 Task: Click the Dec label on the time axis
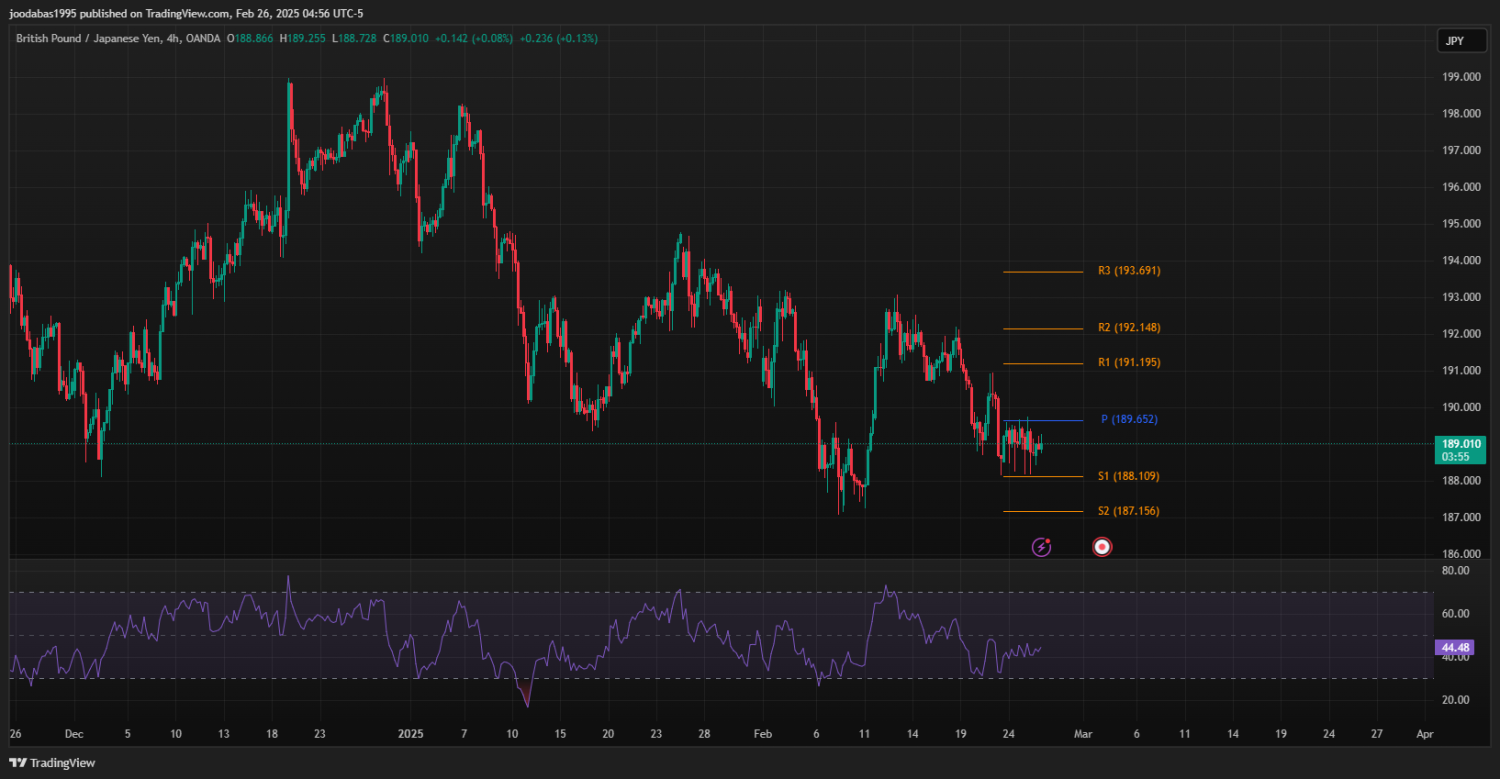[73, 734]
